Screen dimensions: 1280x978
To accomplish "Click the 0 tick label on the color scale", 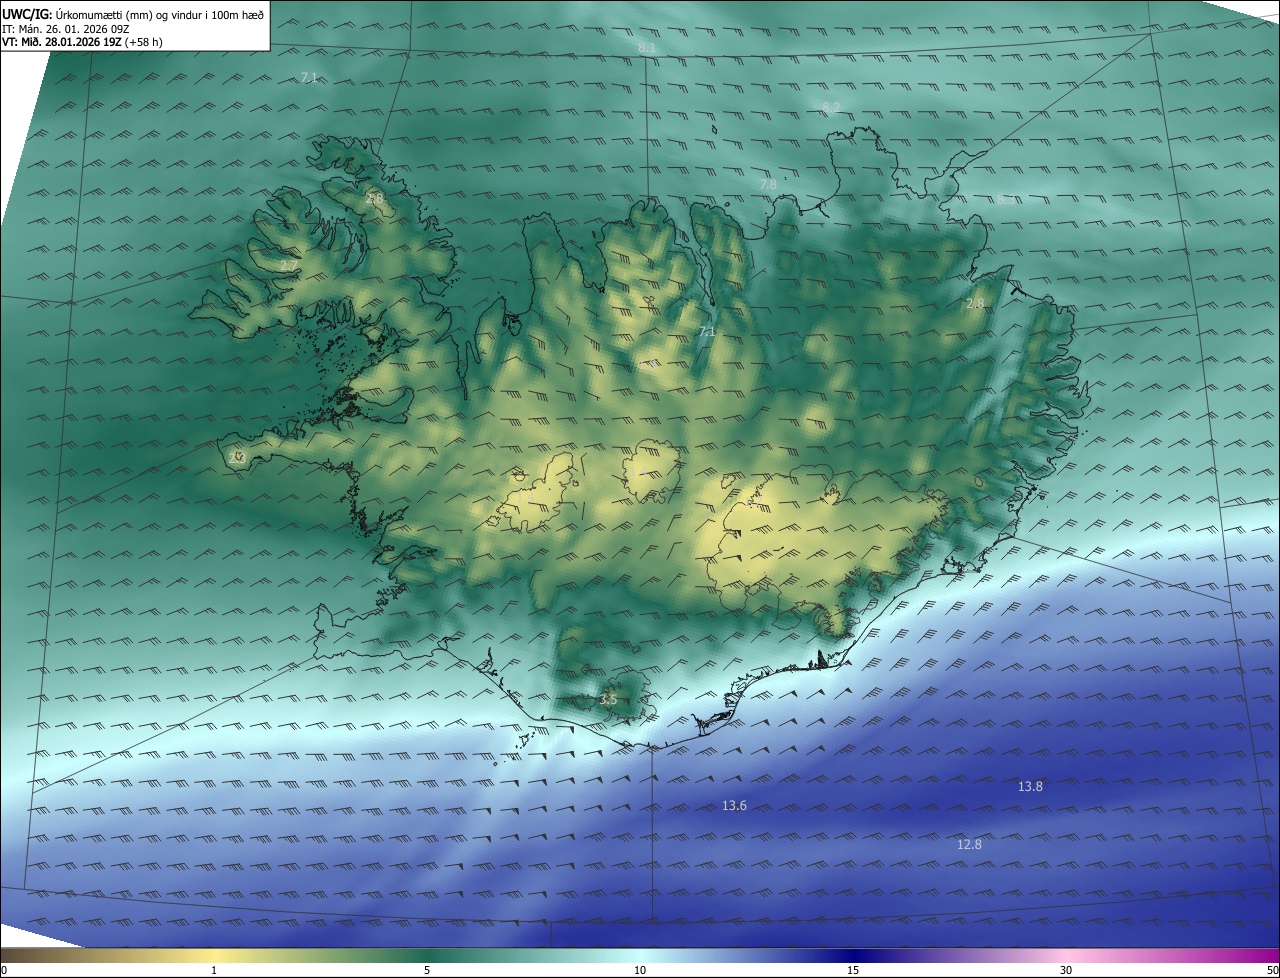I will (4, 970).
